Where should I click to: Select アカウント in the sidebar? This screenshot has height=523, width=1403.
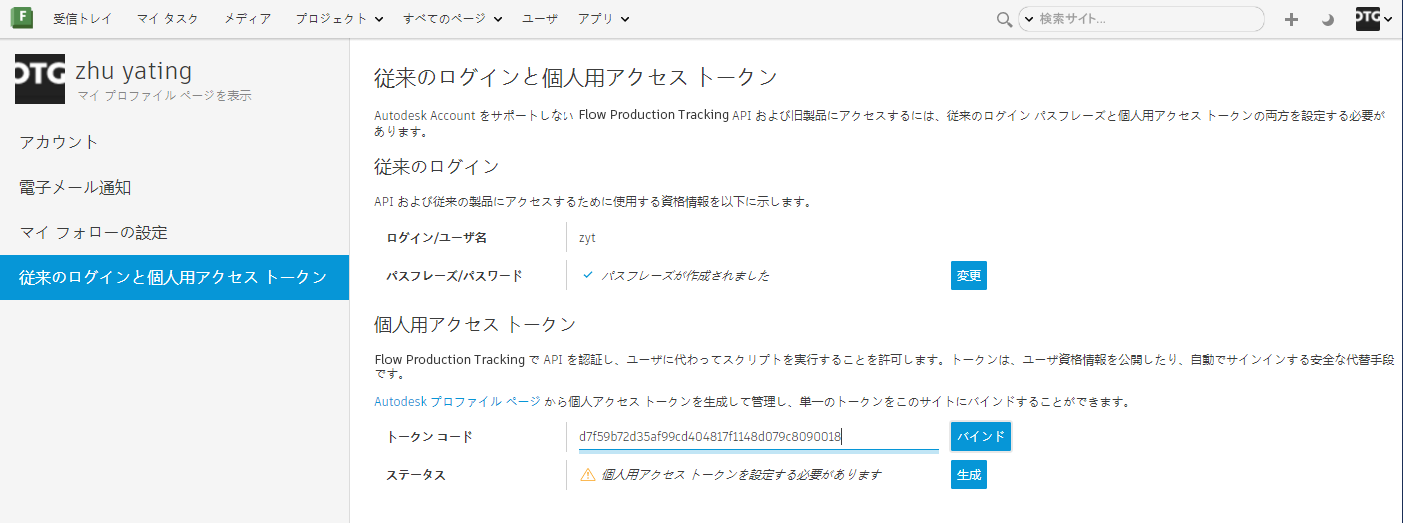point(174,142)
